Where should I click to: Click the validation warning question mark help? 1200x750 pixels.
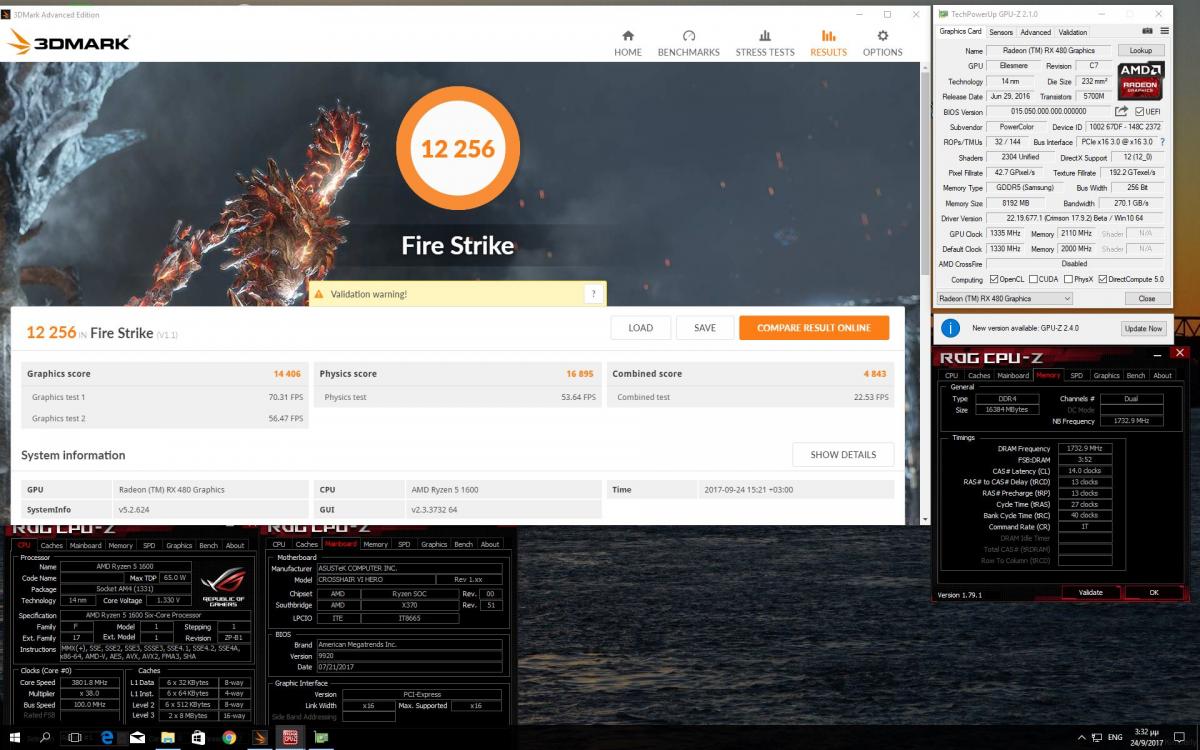tap(593, 294)
